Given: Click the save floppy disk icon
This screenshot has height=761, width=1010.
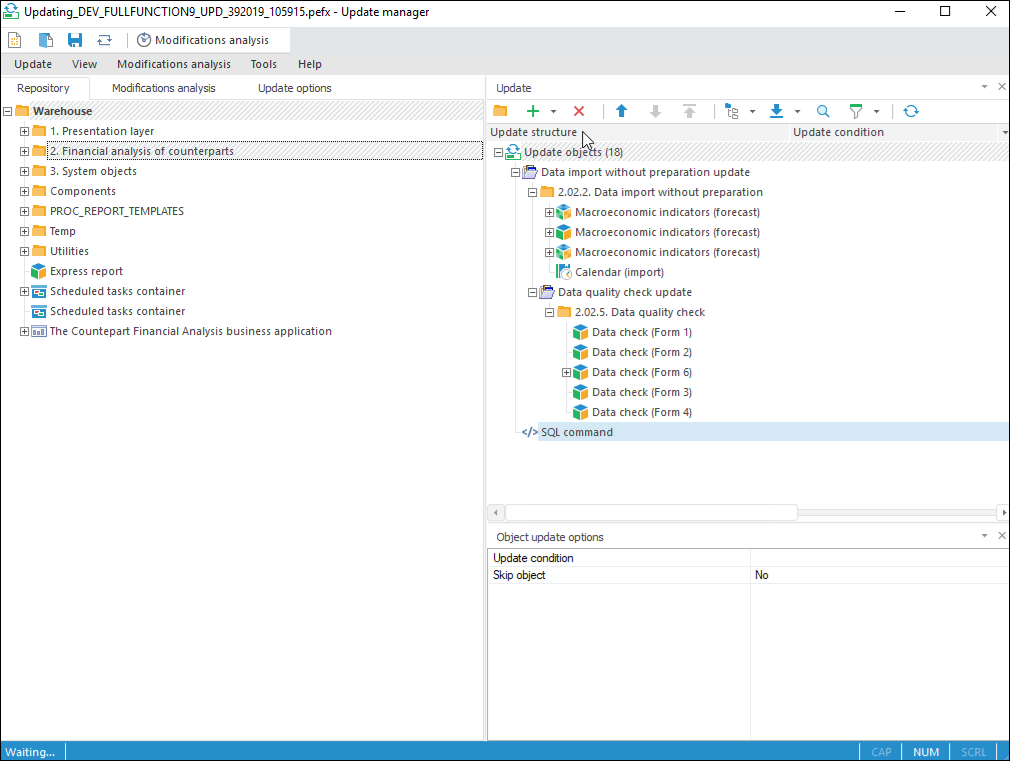Looking at the screenshot, I should (x=75, y=40).
